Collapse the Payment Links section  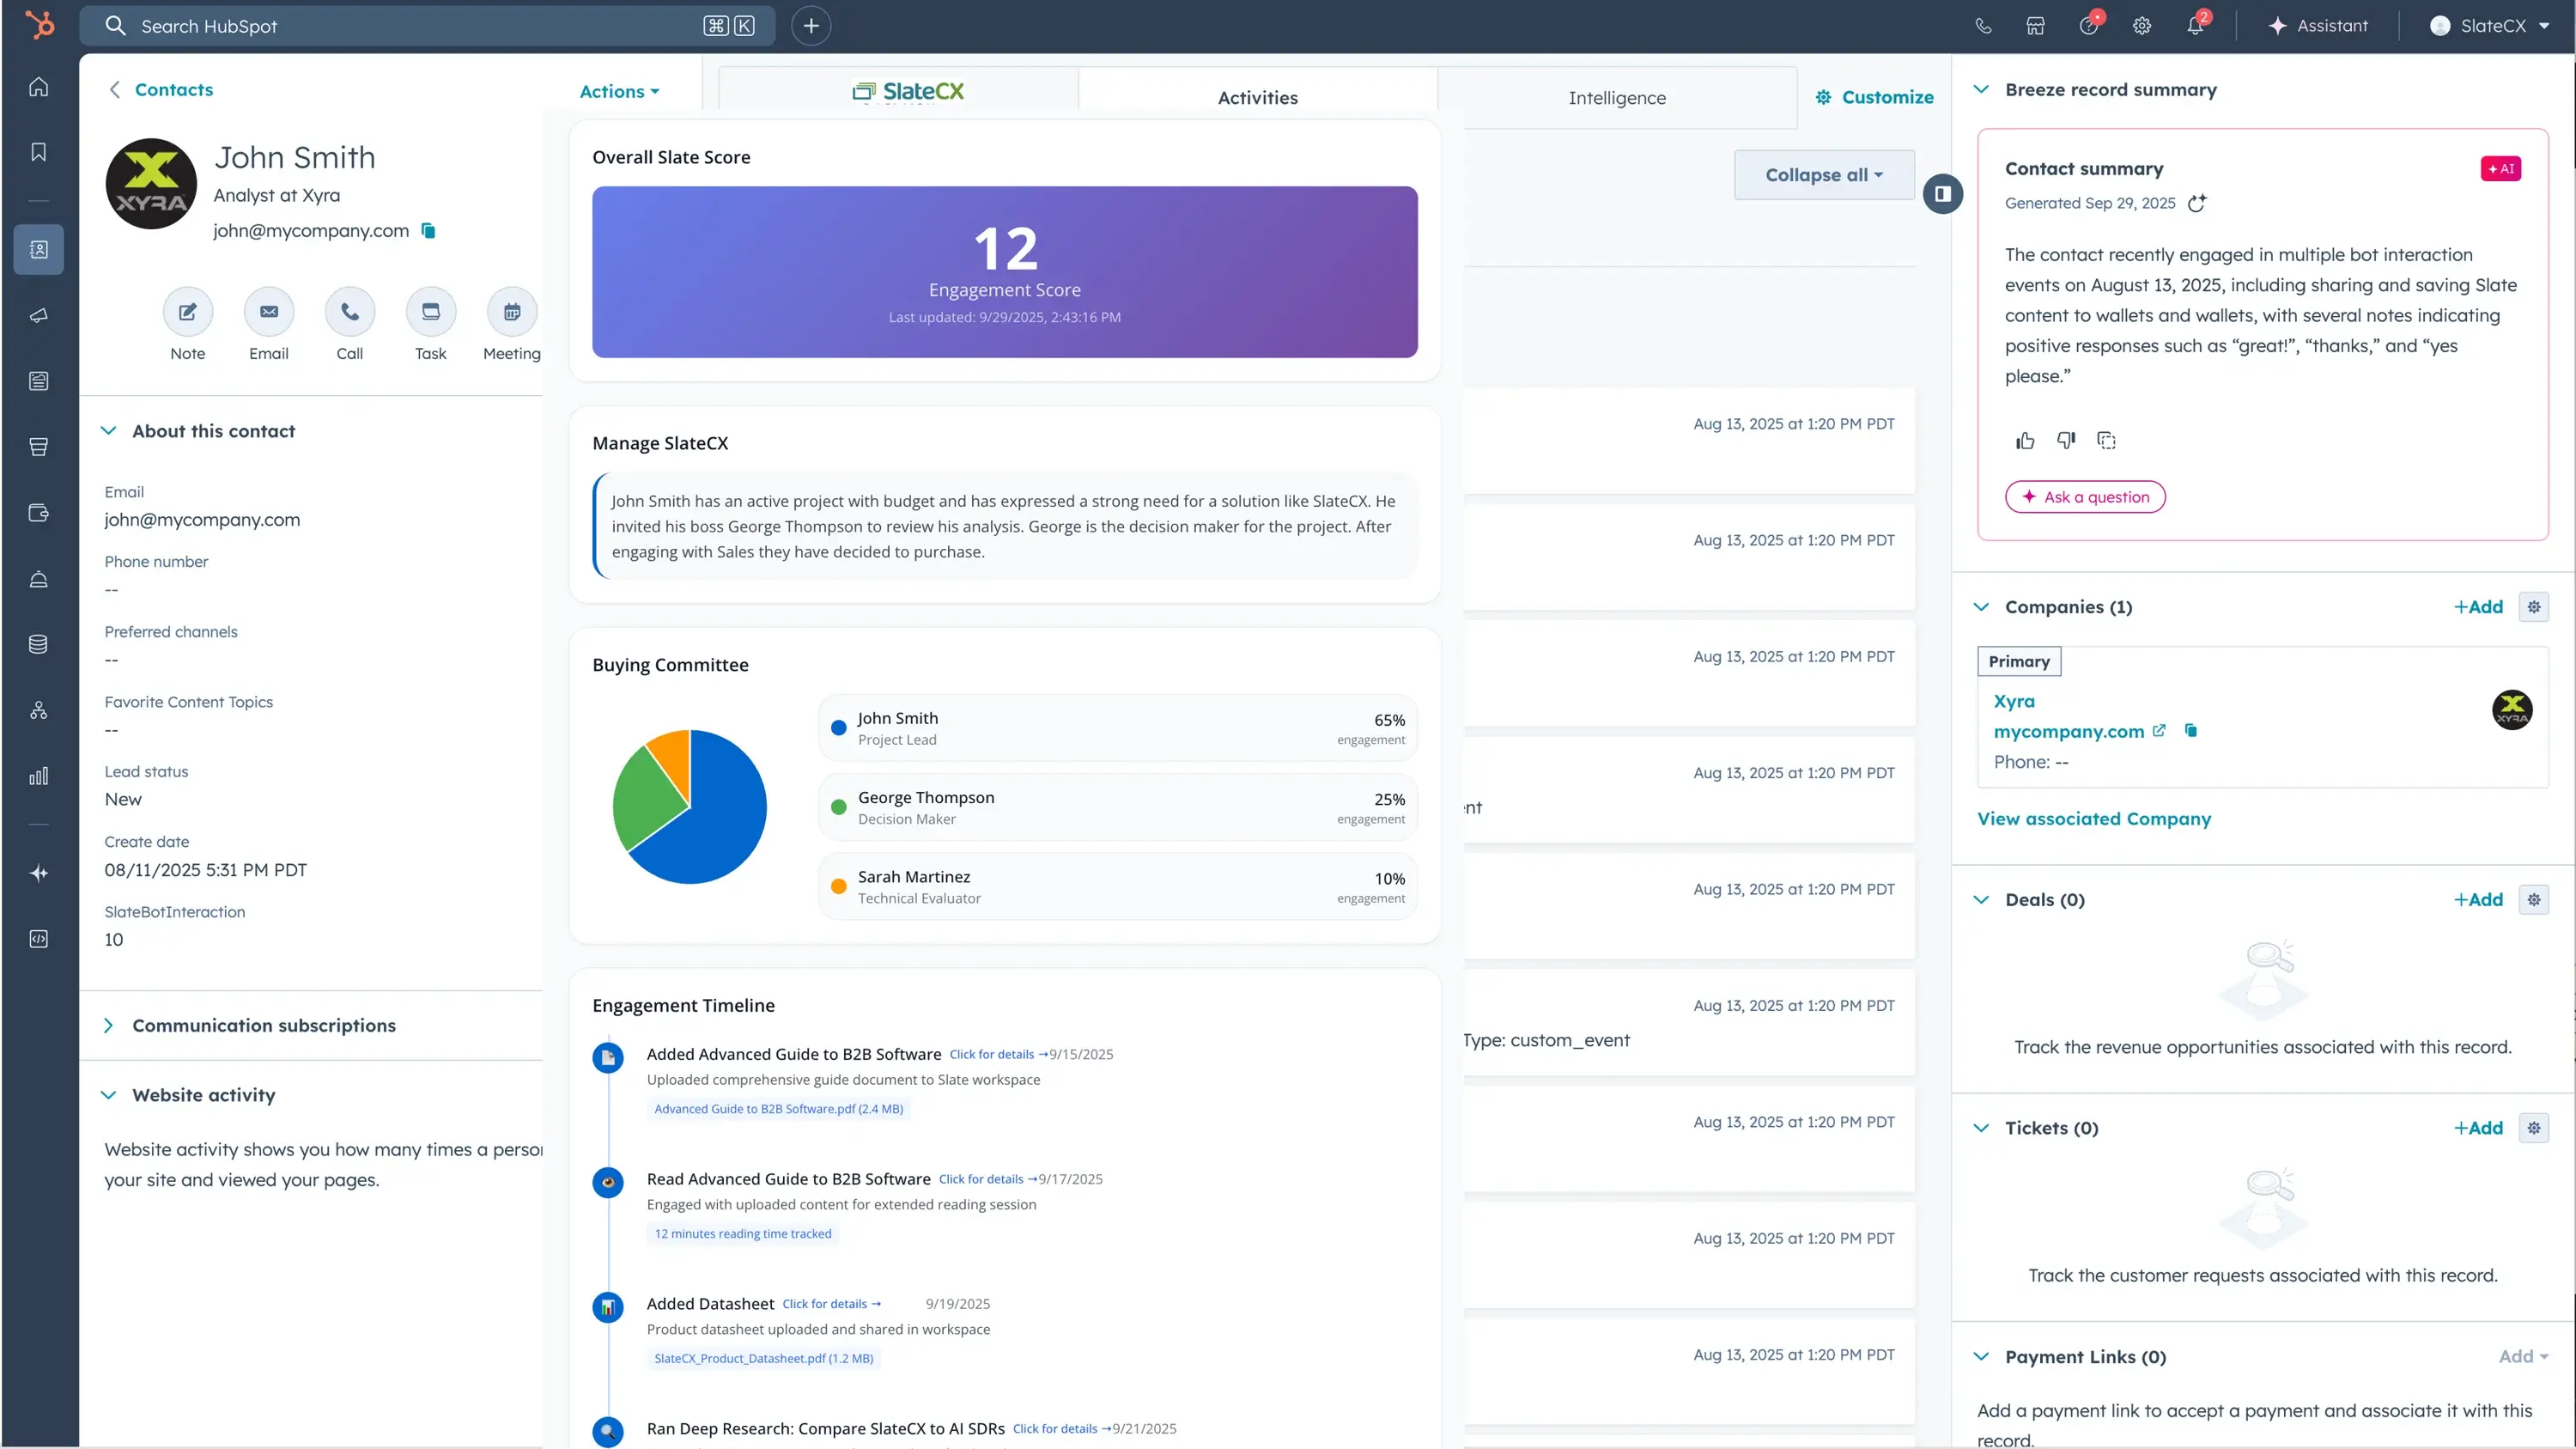(x=1980, y=1357)
